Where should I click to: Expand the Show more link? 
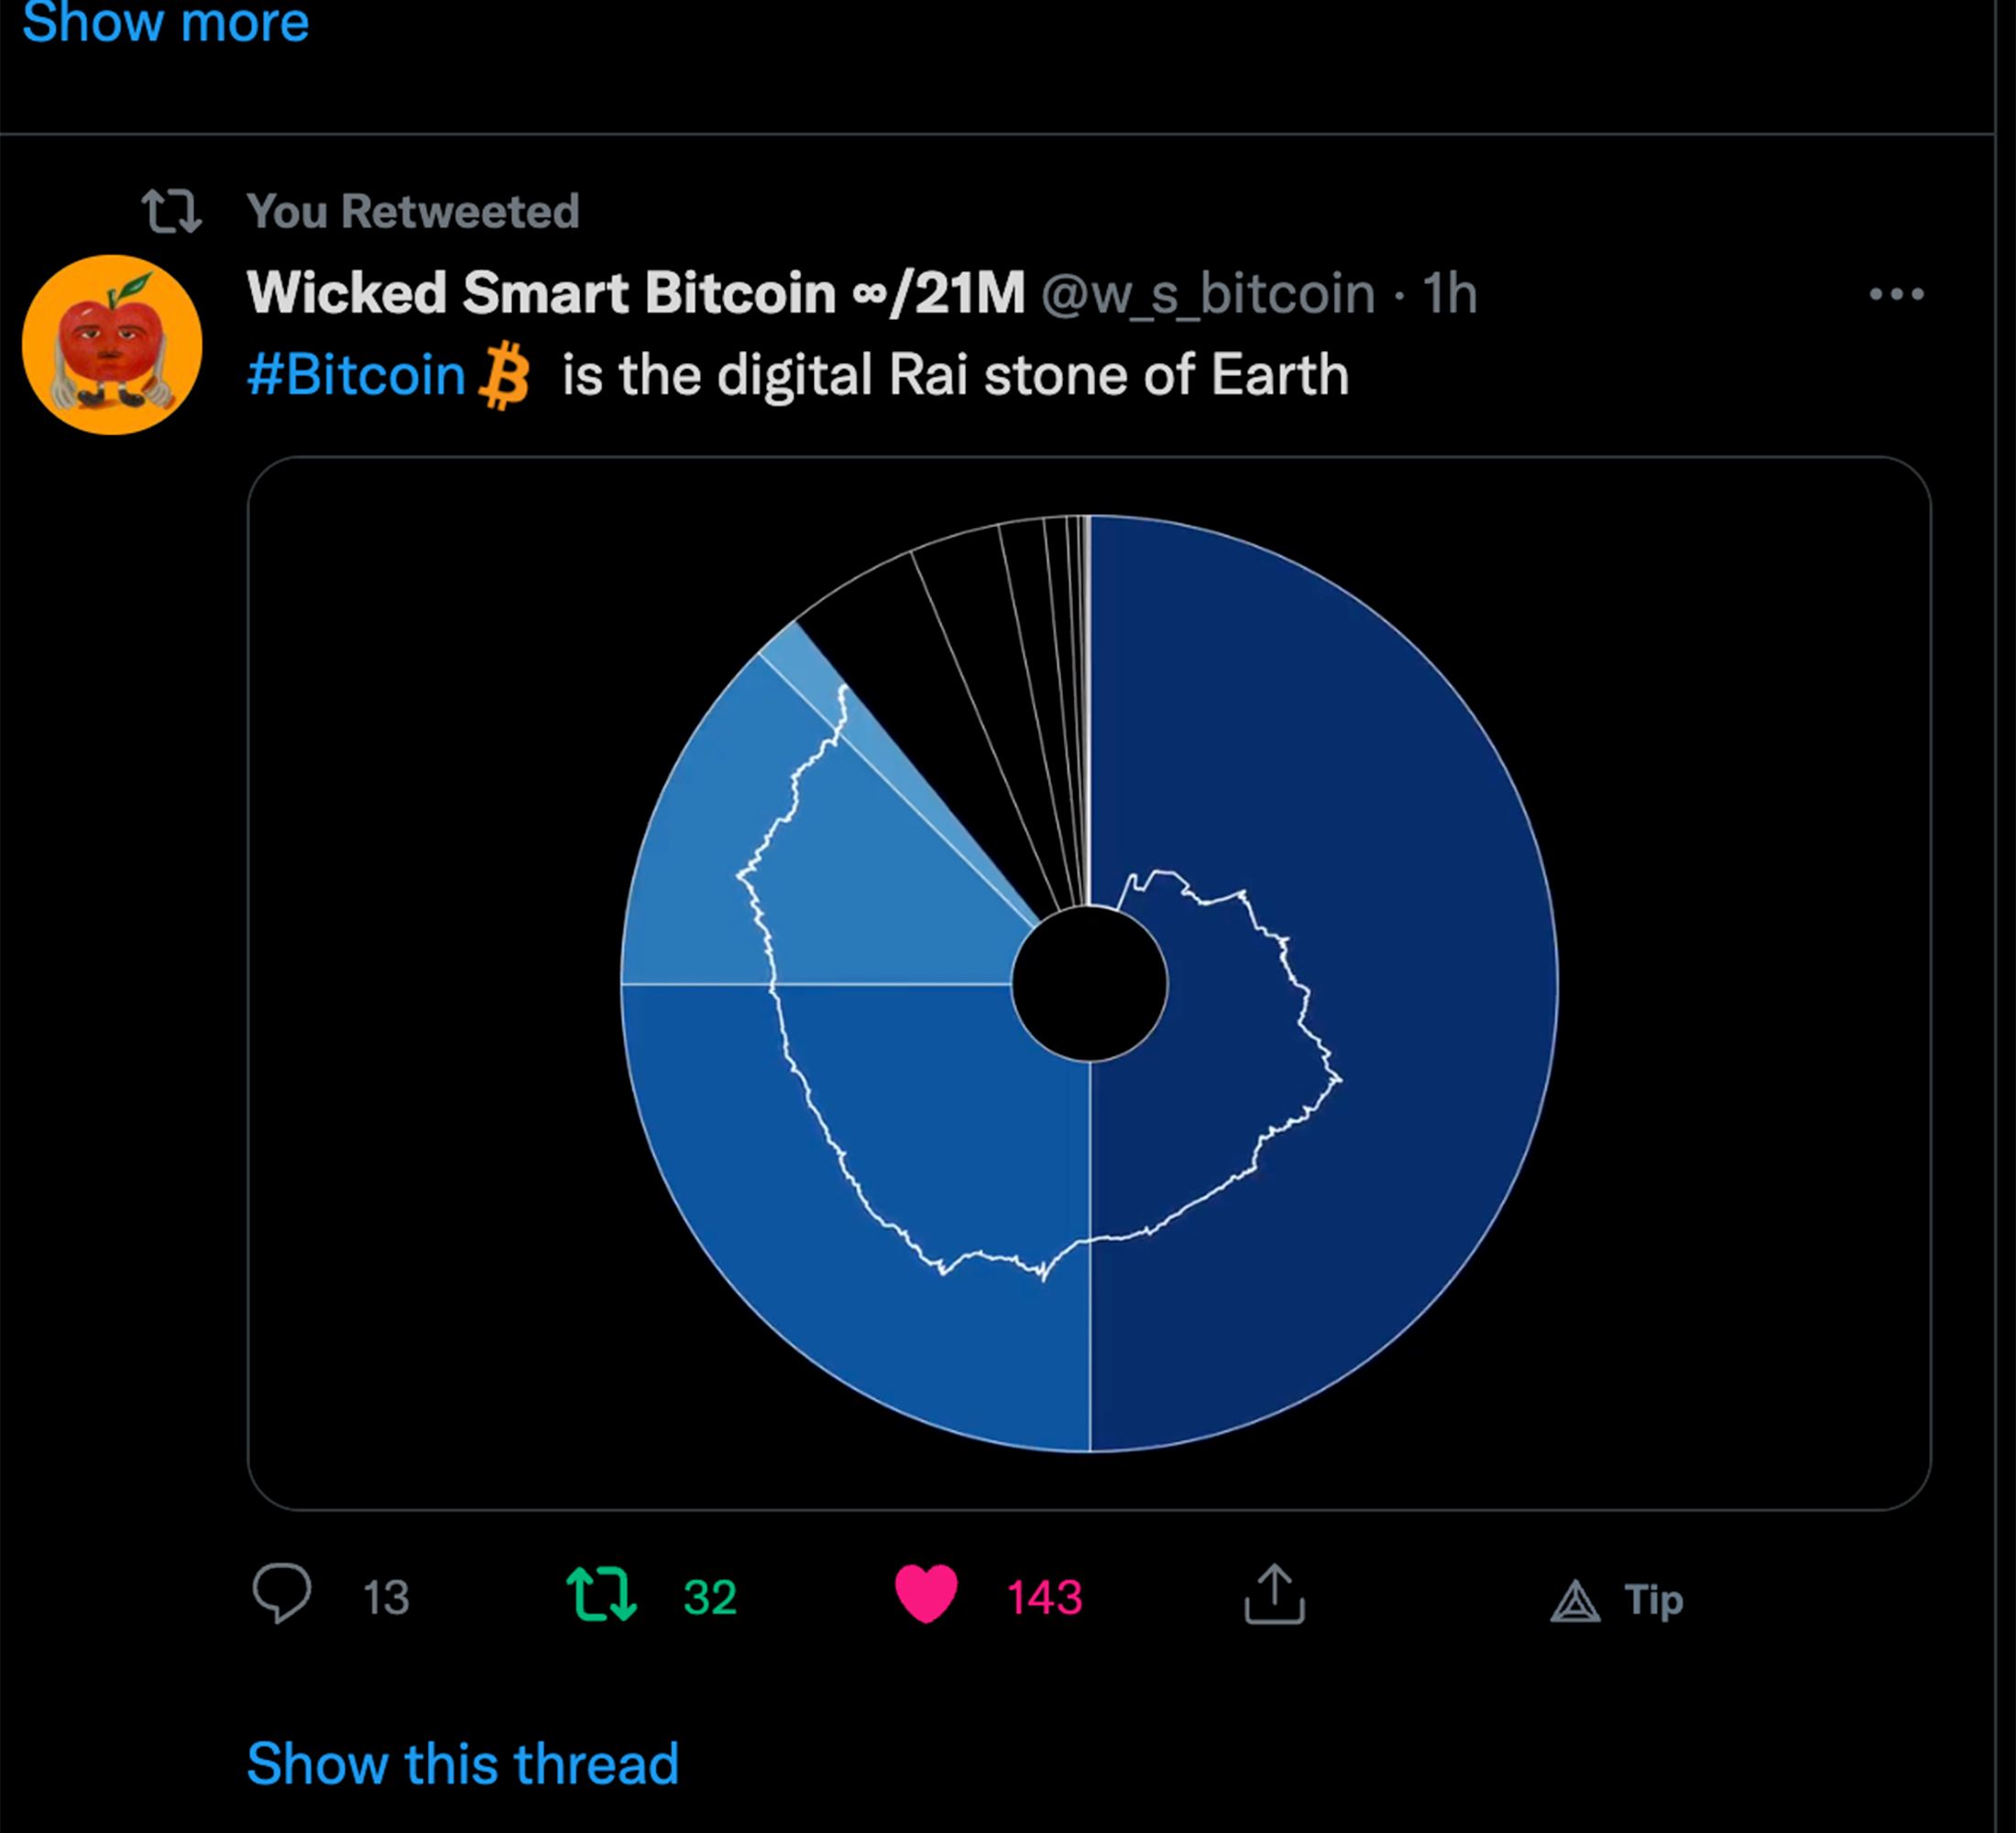[166, 22]
